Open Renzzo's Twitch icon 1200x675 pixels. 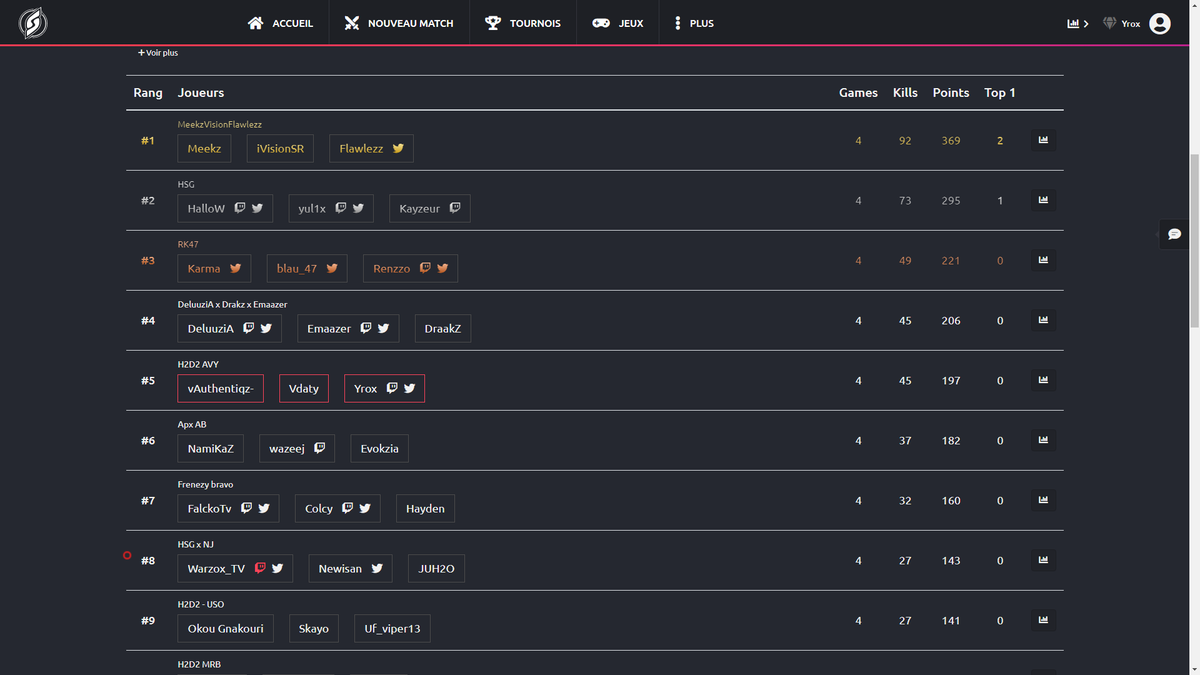click(425, 268)
